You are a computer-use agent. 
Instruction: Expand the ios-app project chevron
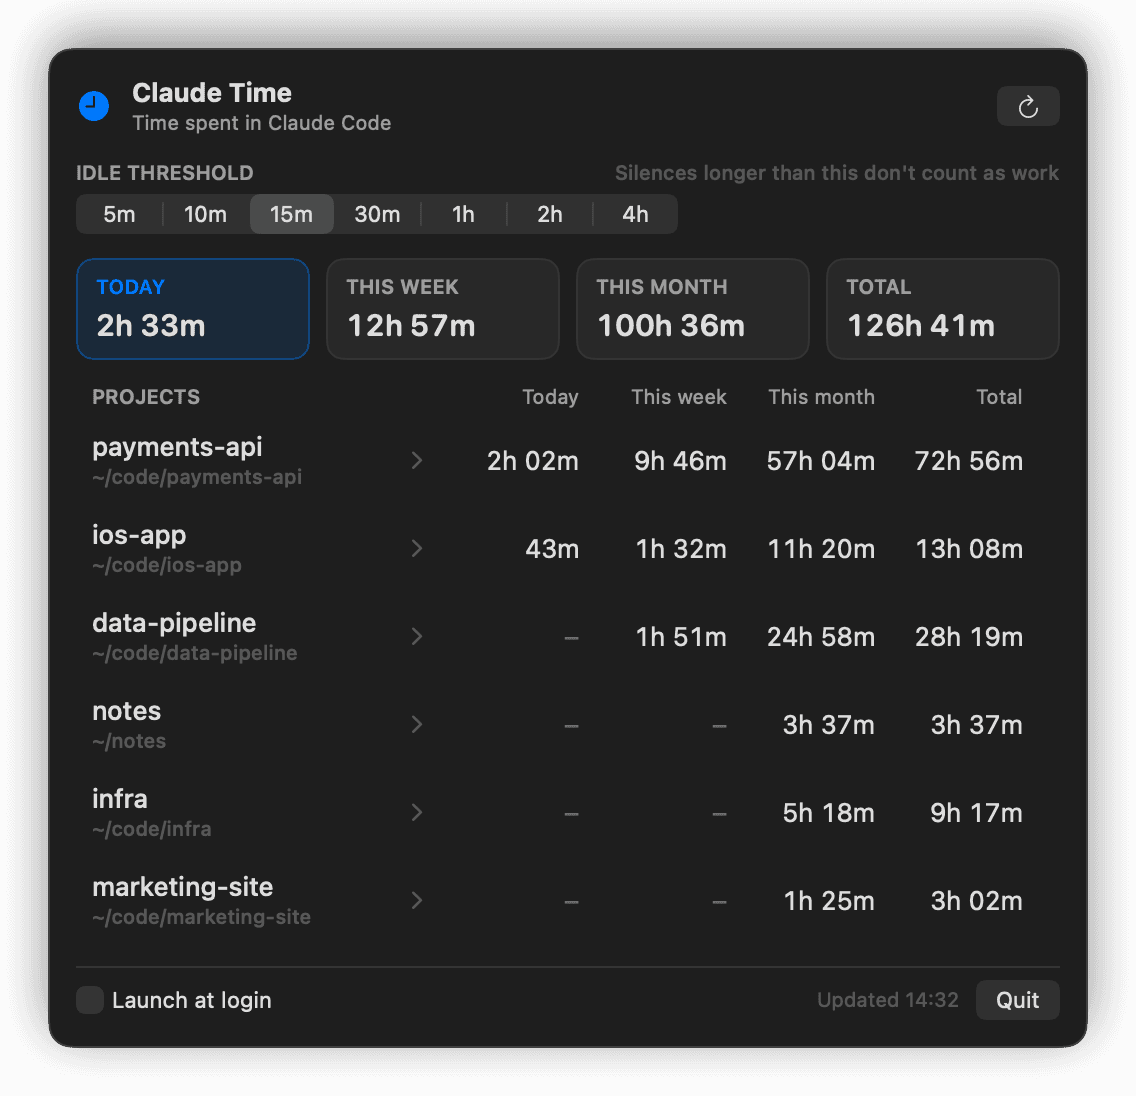click(417, 548)
